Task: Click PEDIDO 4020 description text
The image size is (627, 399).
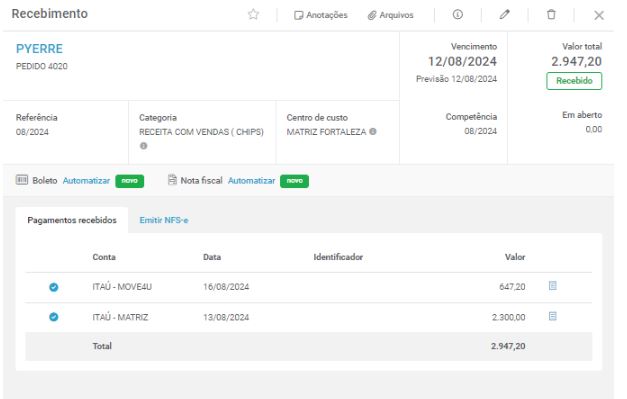Action: pos(42,66)
